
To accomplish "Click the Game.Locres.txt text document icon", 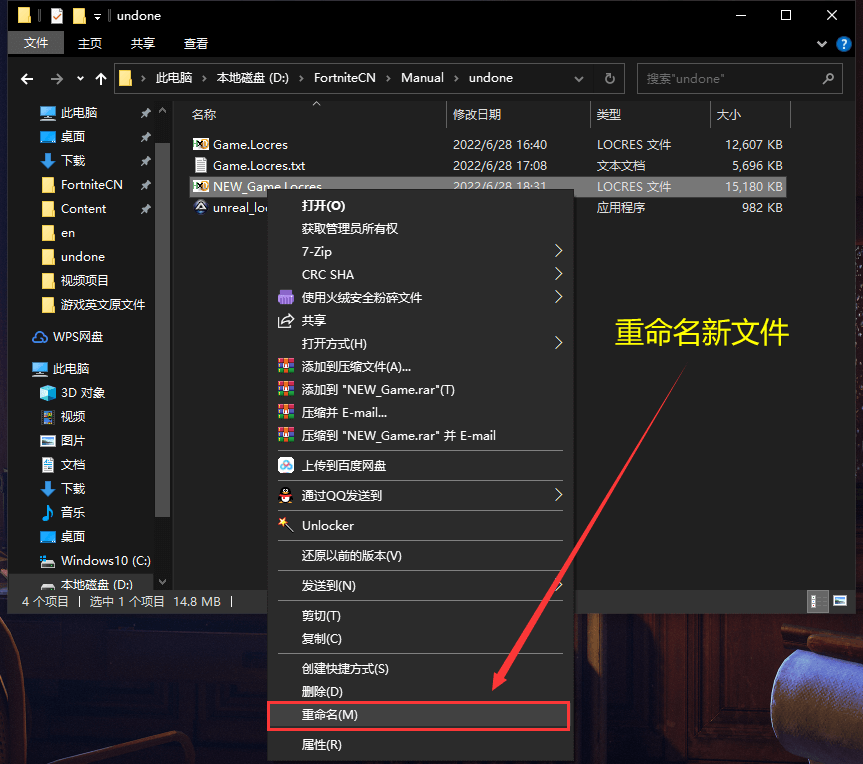I will pos(200,165).
